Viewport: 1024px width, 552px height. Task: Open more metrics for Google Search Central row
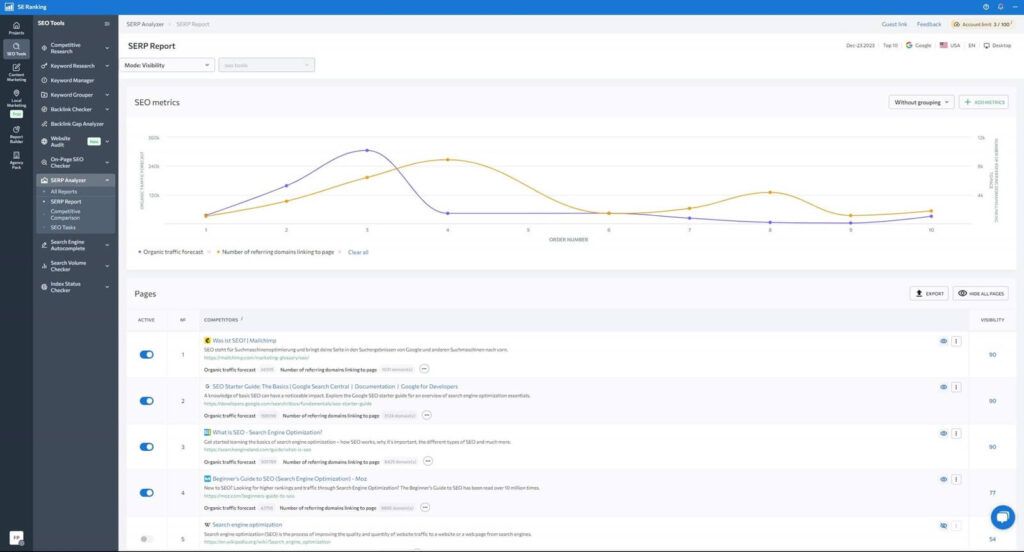426,415
